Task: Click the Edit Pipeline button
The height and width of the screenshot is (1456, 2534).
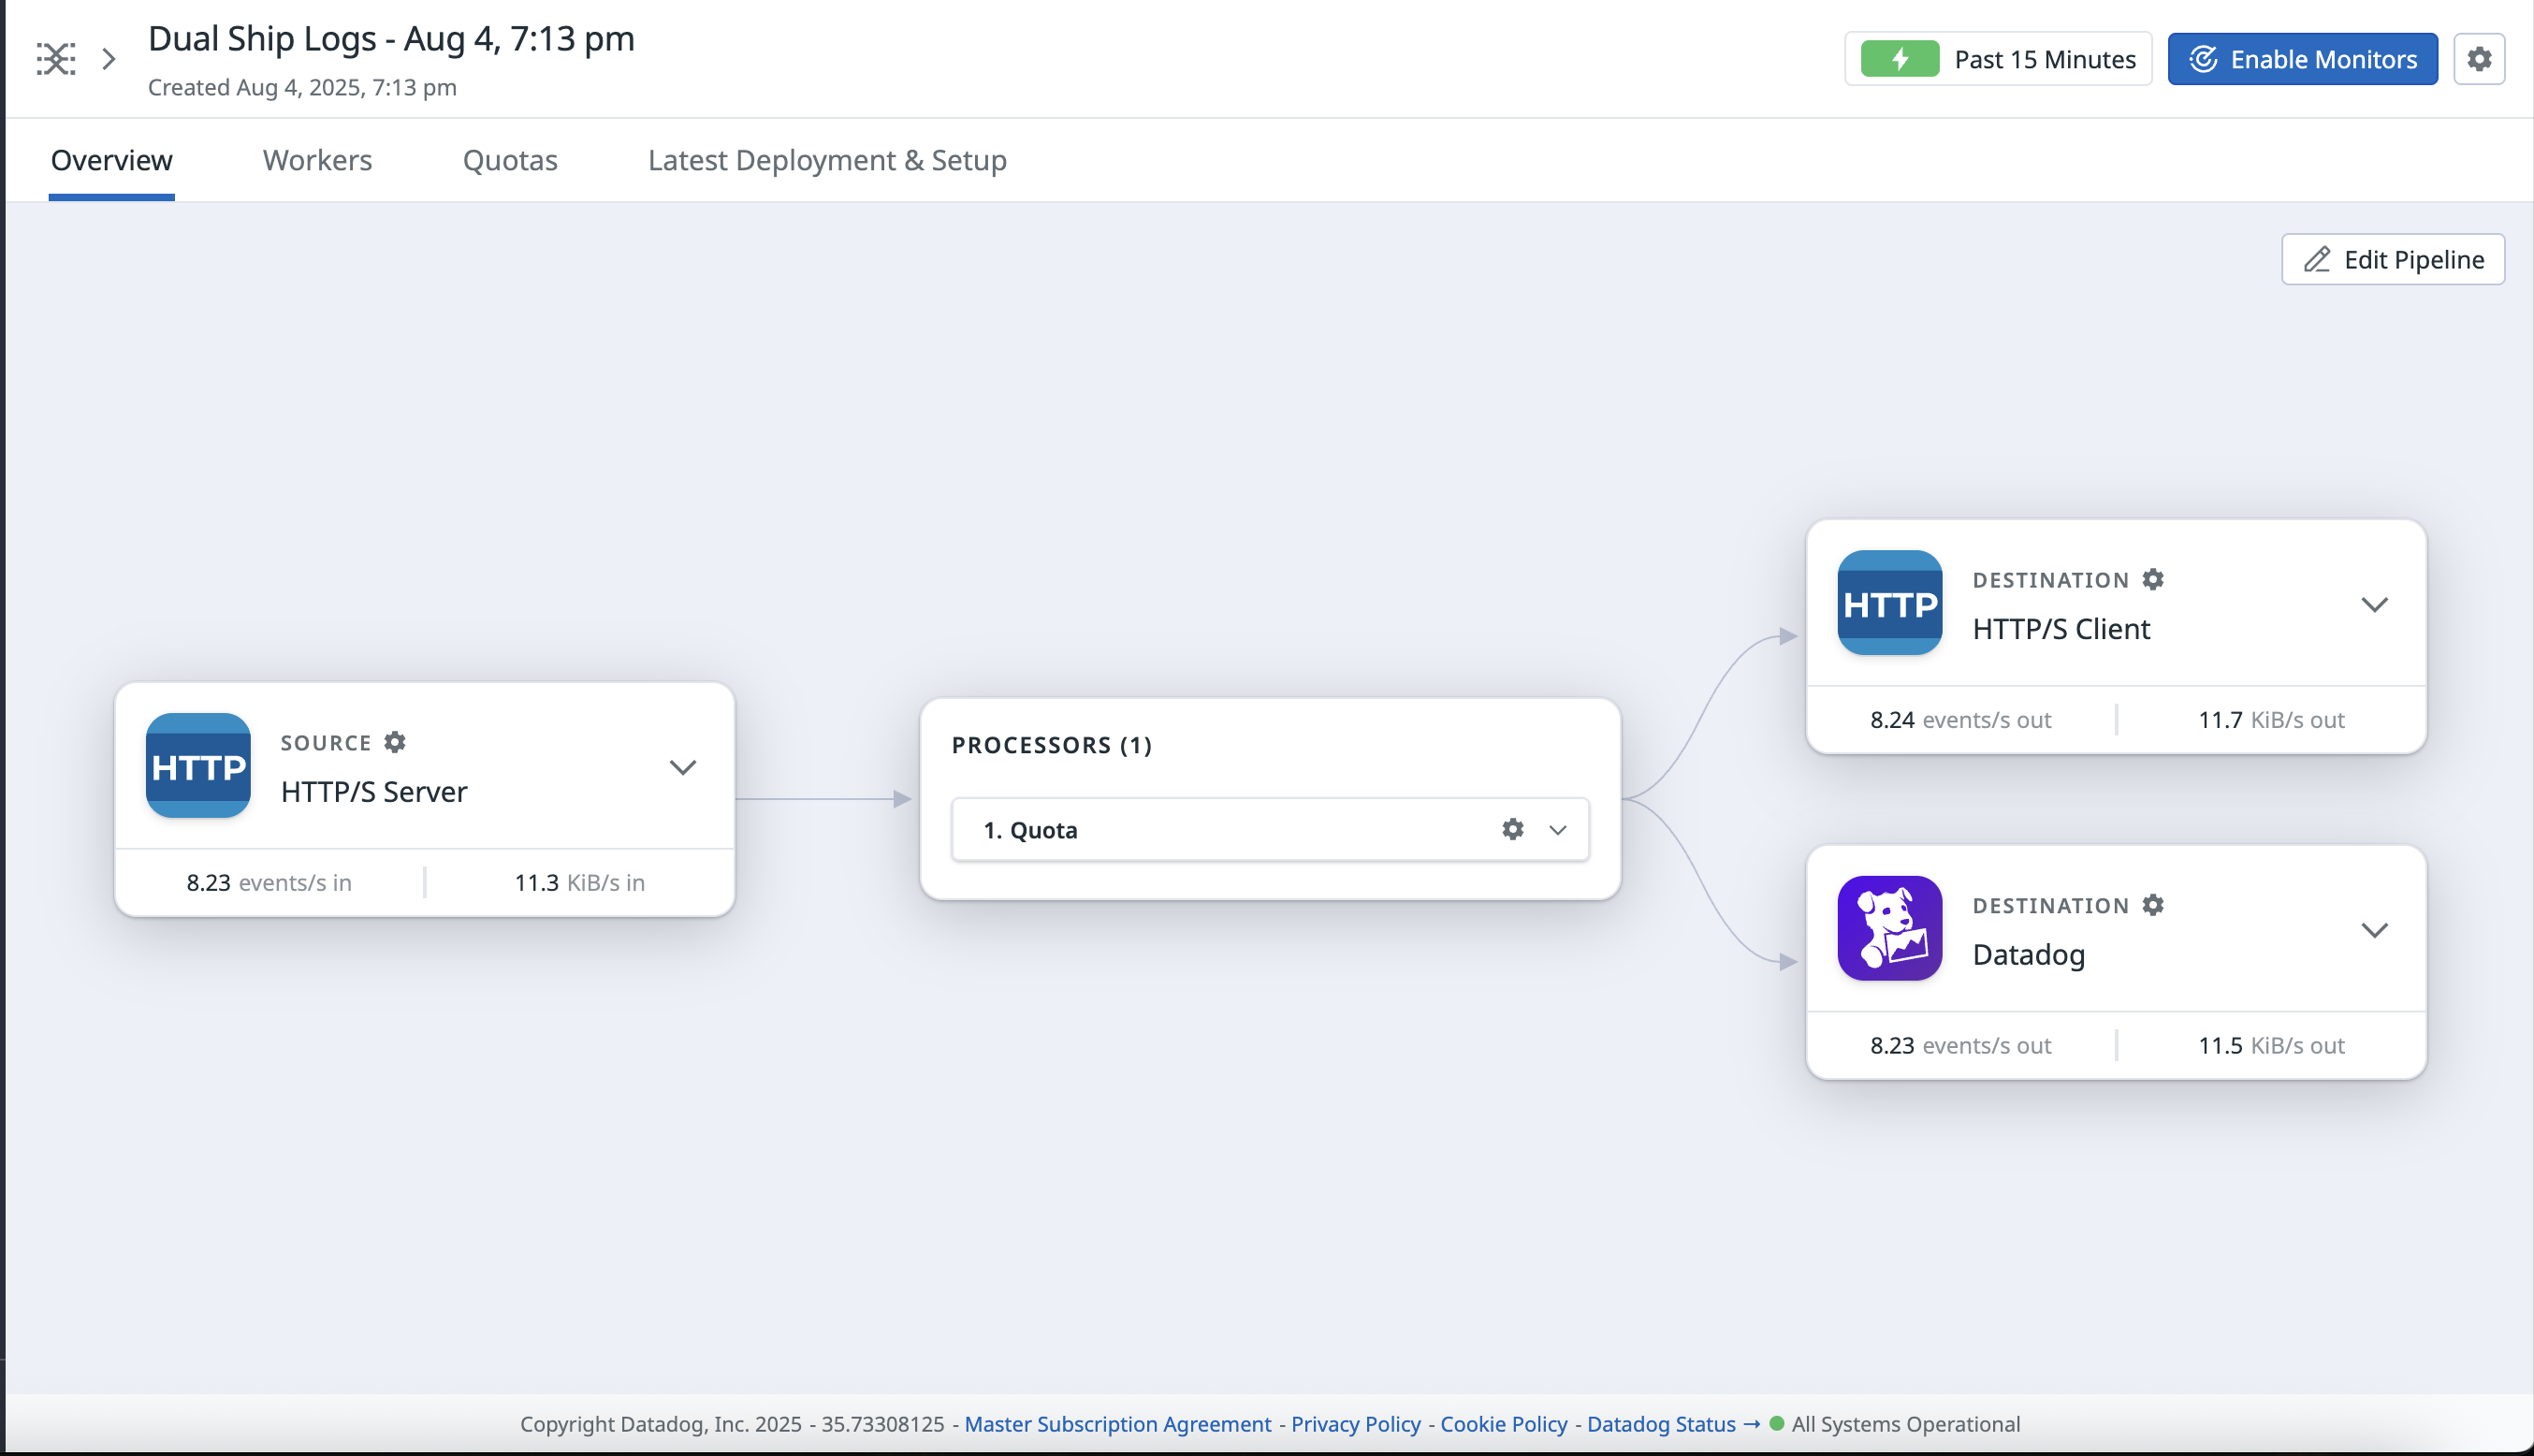Action: click(x=2393, y=260)
